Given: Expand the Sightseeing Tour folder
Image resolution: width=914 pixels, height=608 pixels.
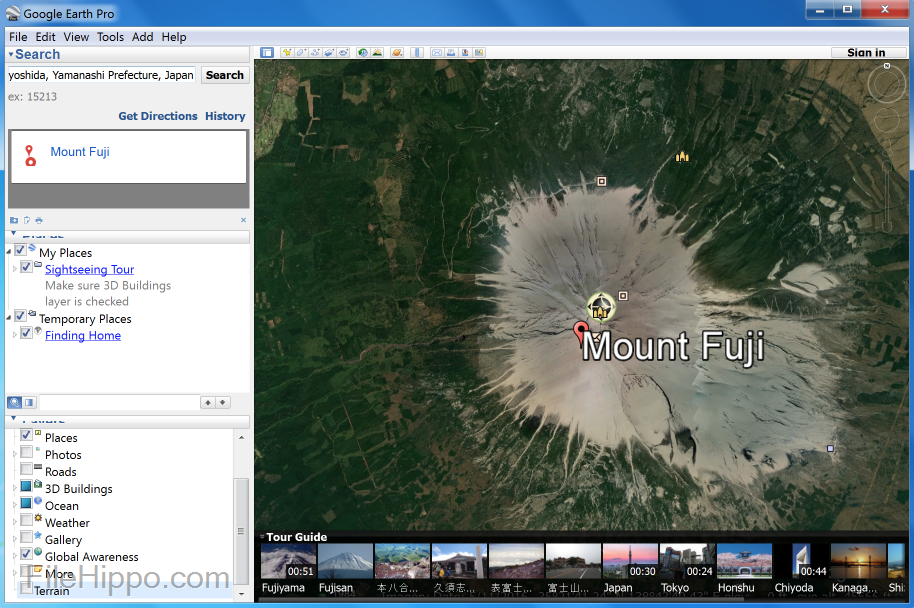Looking at the screenshot, I should 13,269.
